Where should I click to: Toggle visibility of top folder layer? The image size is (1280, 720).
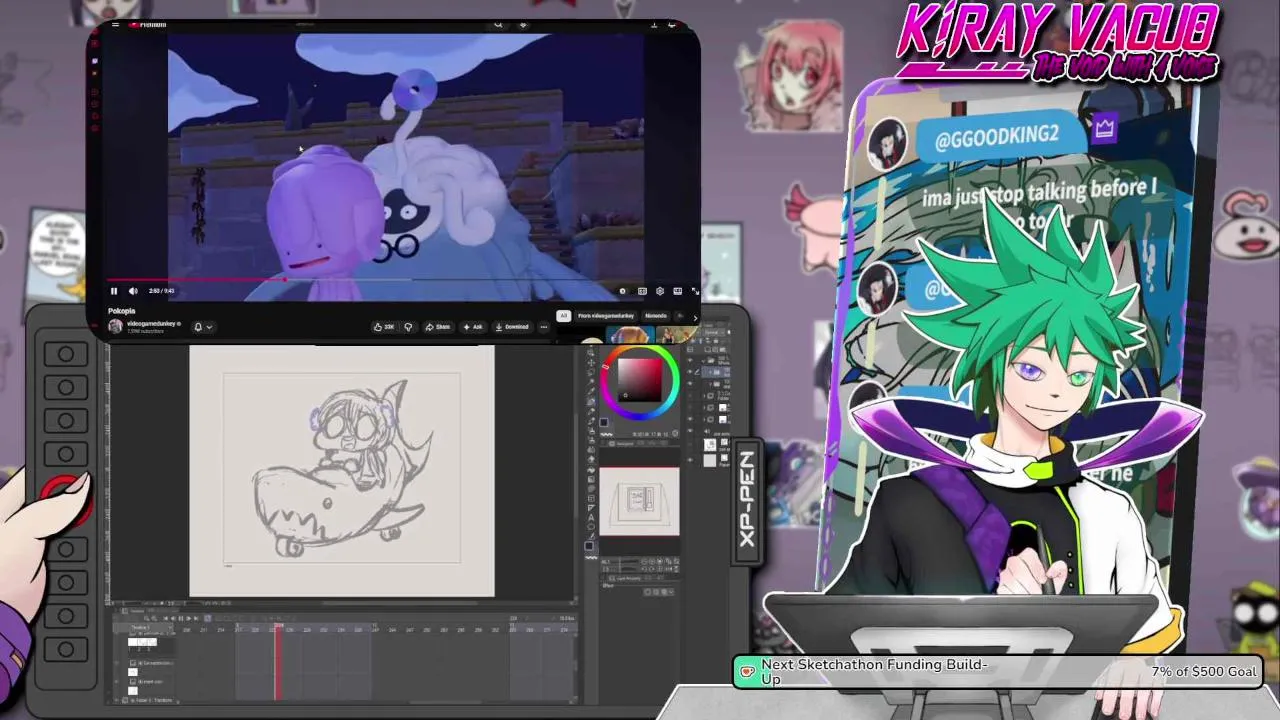pyautogui.click(x=690, y=360)
